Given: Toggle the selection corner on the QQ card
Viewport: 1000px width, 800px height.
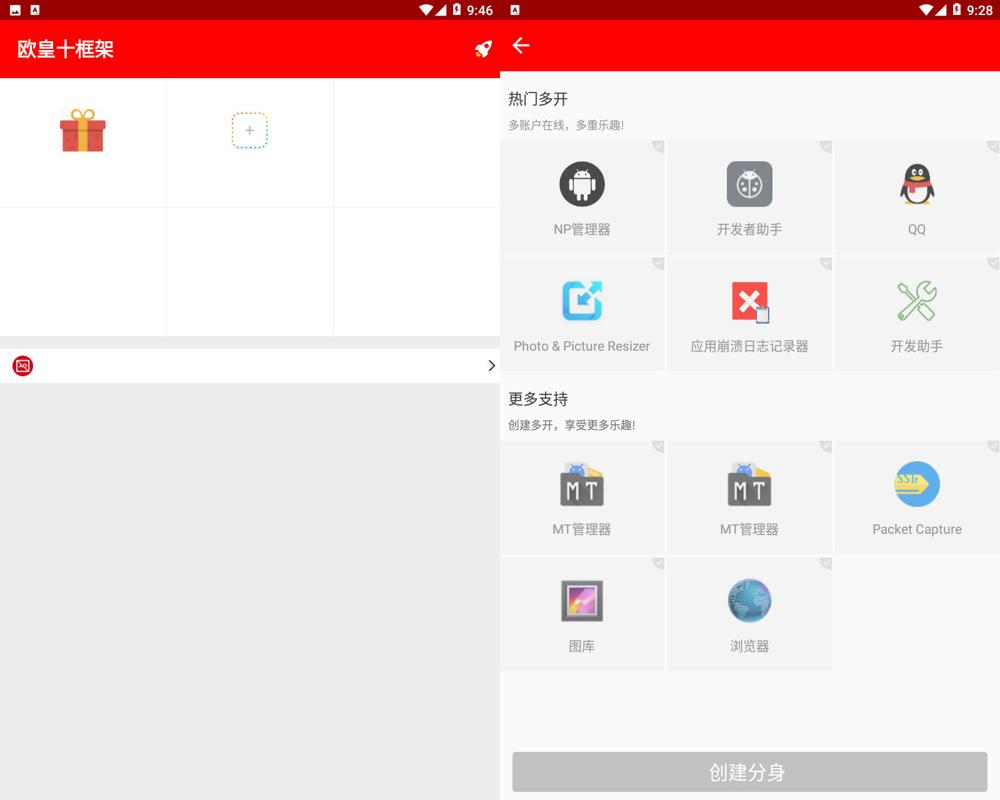Looking at the screenshot, I should (993, 147).
